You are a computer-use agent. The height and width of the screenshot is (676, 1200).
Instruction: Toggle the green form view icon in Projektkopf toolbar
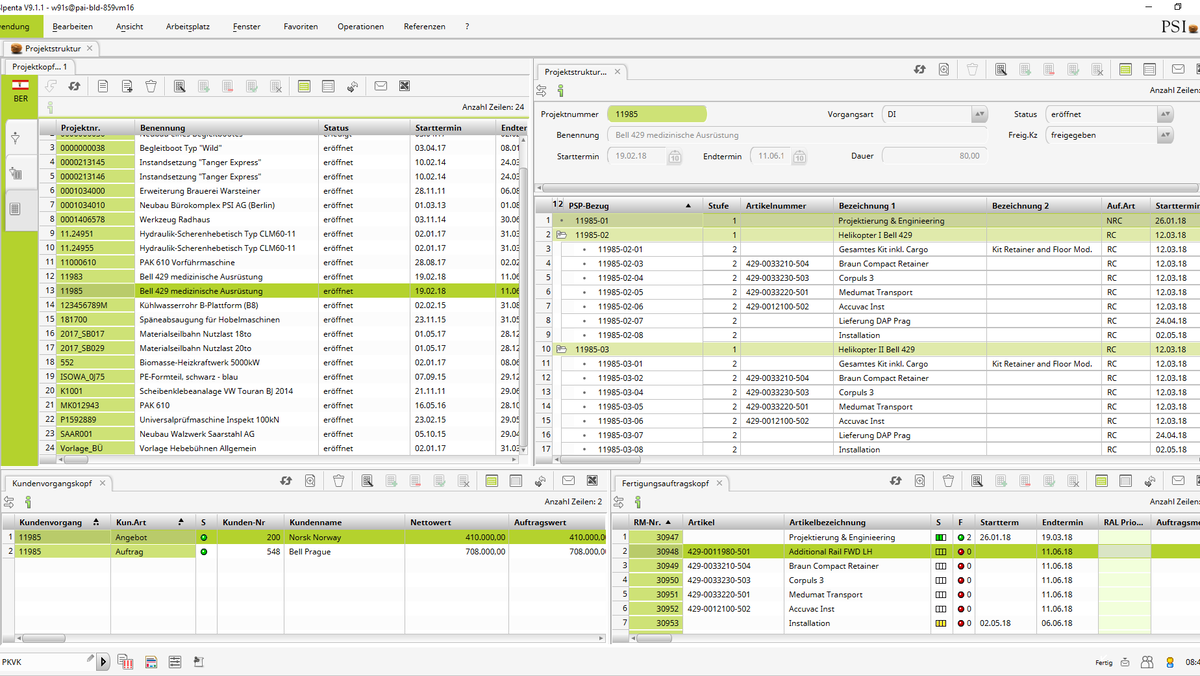pos(304,86)
